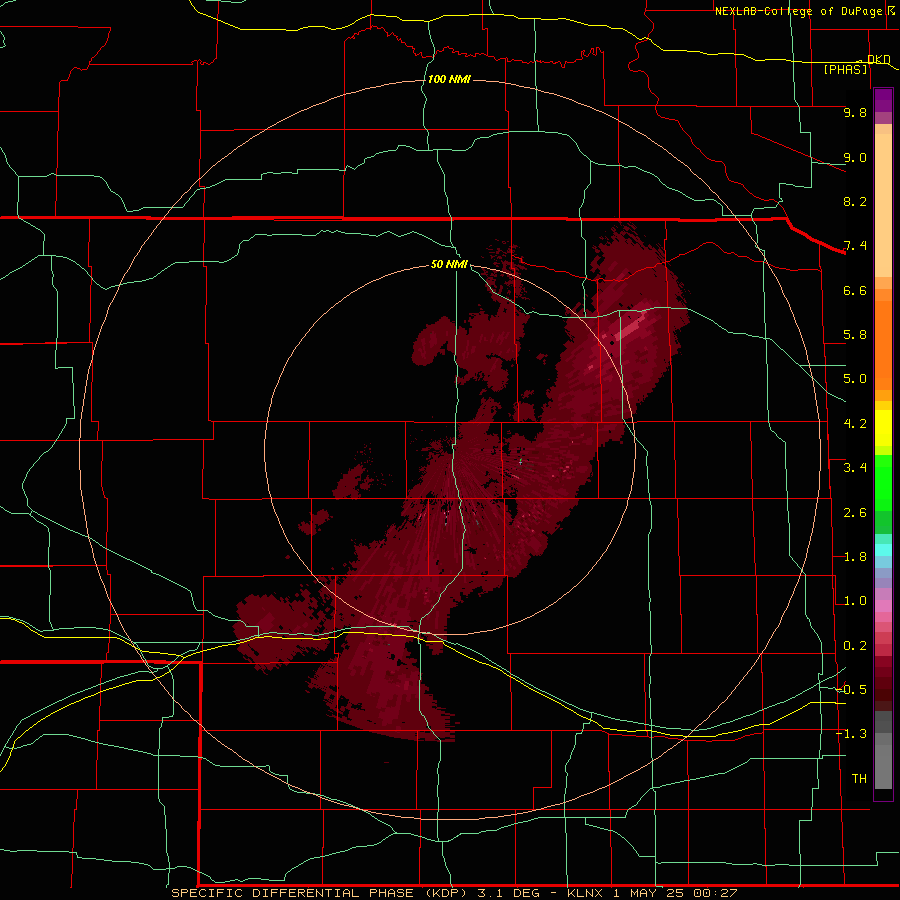This screenshot has height=900, width=900.
Task: Click the 8.2 value on the color scale
Action: click(x=855, y=201)
